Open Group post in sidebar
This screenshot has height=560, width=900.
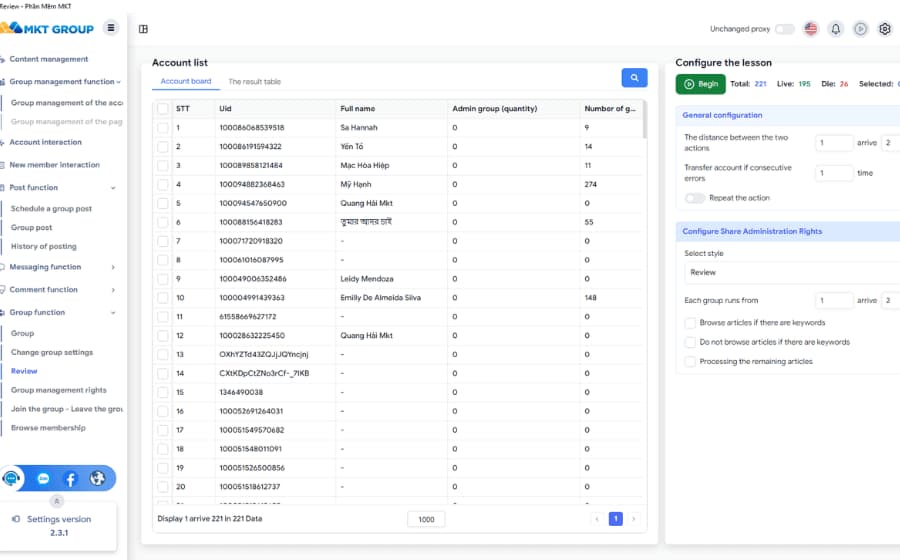pyautogui.click(x=31, y=227)
